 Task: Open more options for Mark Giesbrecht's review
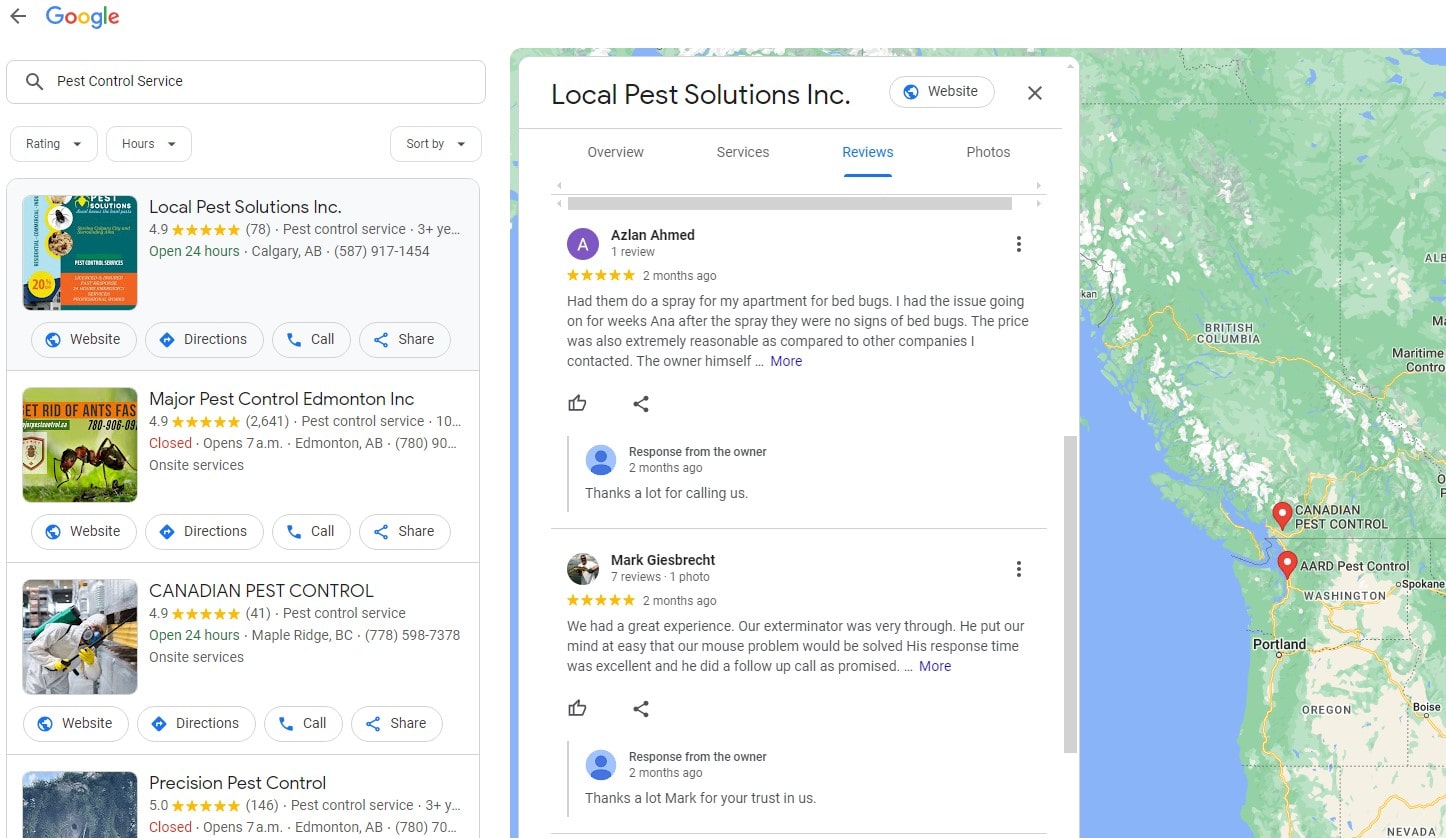click(x=1018, y=569)
